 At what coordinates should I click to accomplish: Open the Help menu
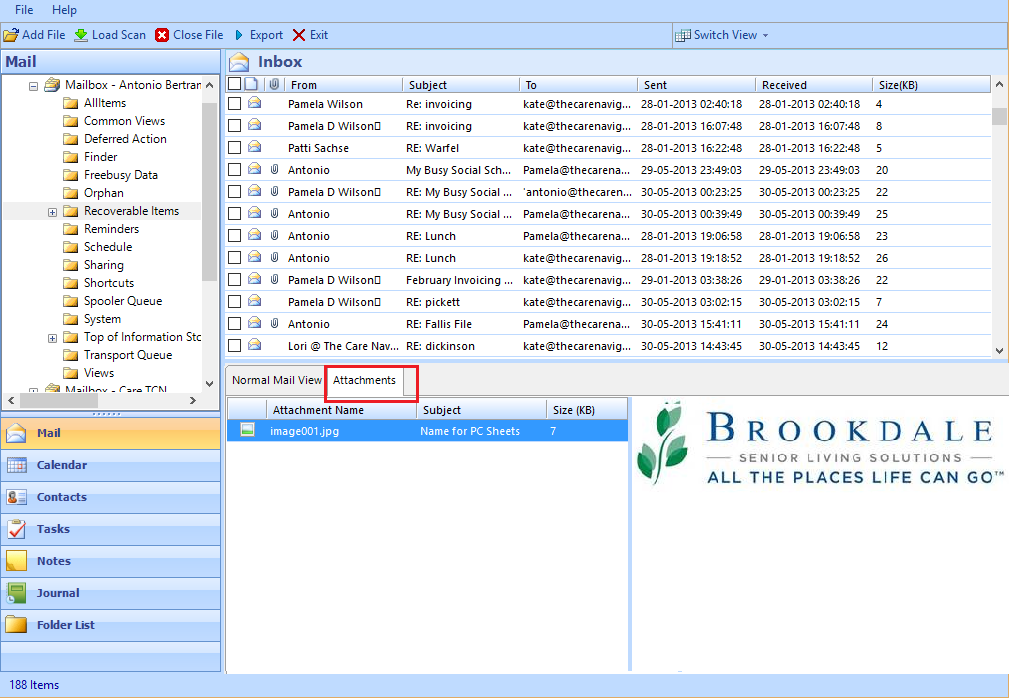pos(64,10)
